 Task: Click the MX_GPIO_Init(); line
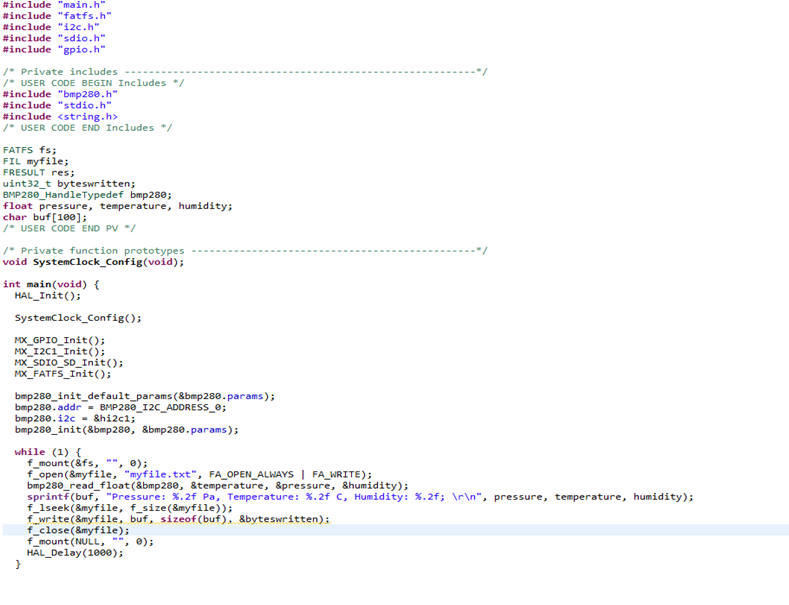point(60,340)
